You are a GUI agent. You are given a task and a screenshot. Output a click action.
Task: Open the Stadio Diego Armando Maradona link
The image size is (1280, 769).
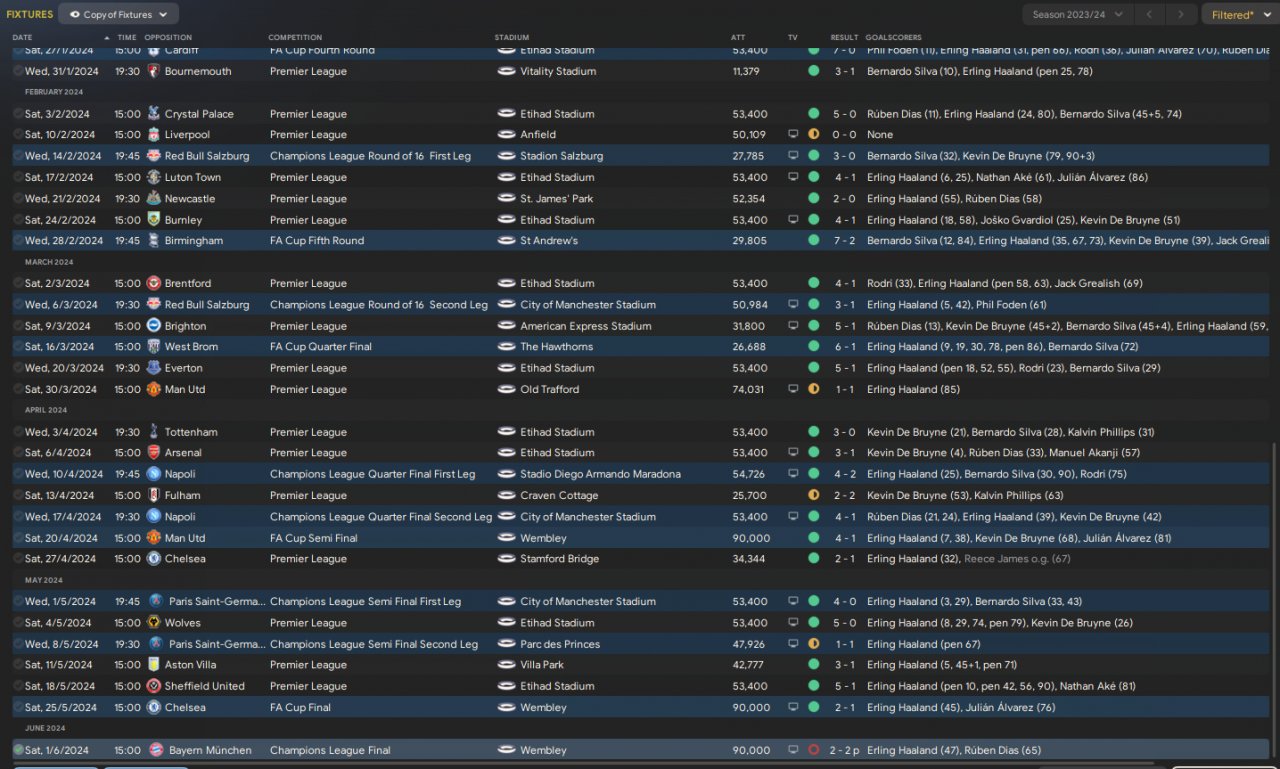(600, 474)
